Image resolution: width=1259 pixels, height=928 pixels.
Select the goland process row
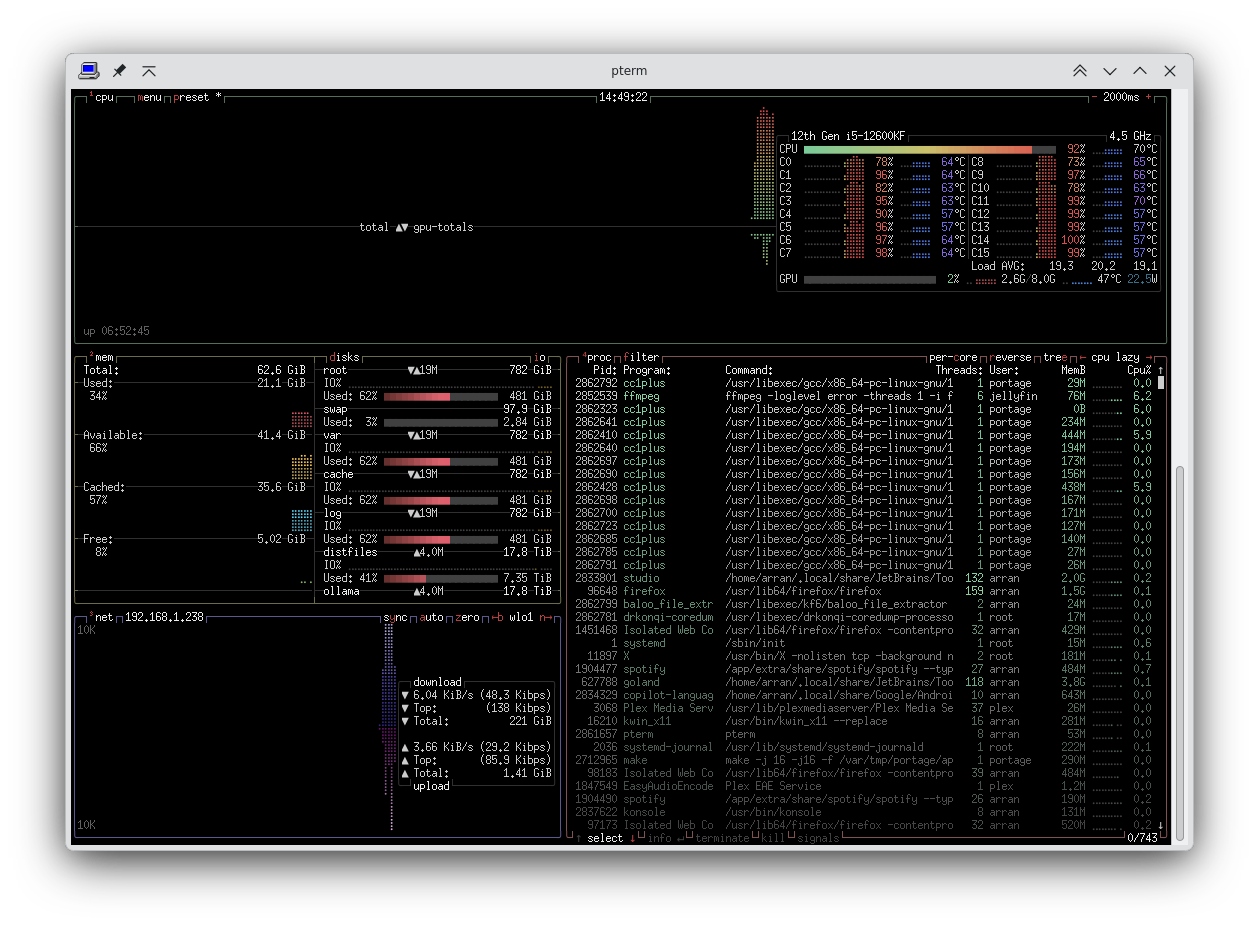click(x=865, y=682)
